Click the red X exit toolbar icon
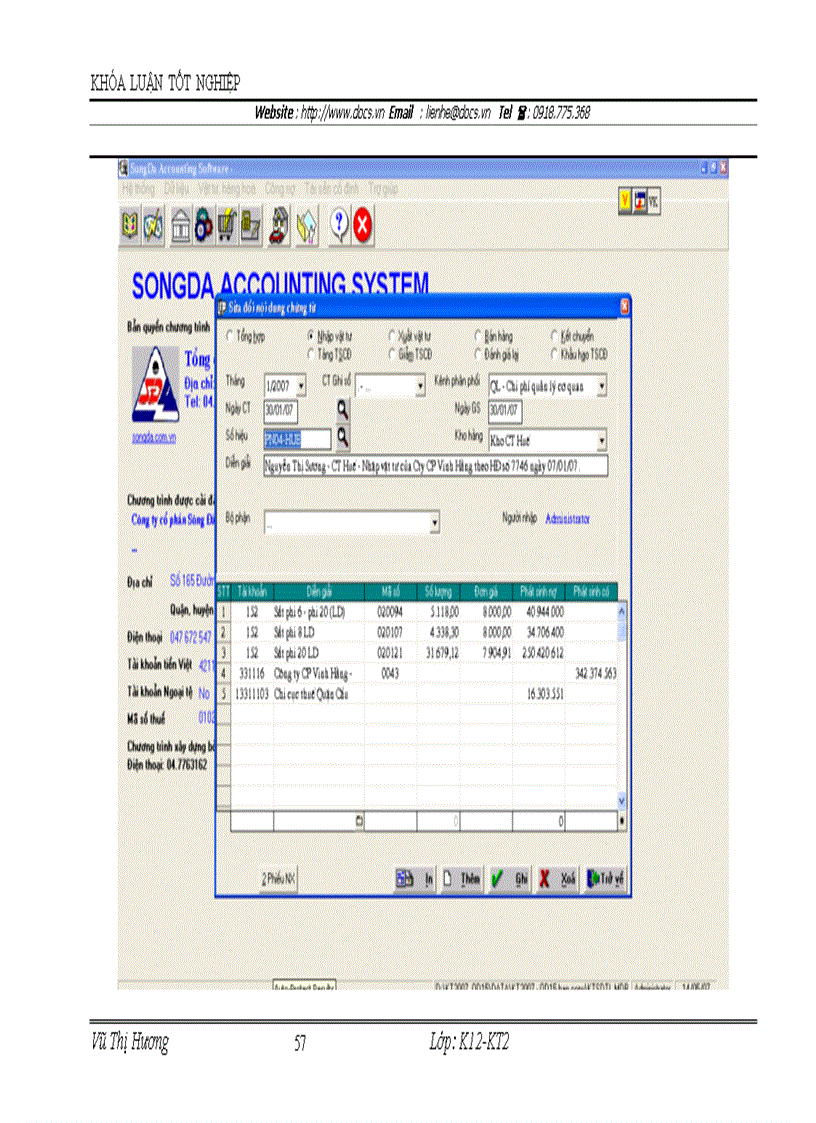The image size is (816, 1123). tap(363, 228)
